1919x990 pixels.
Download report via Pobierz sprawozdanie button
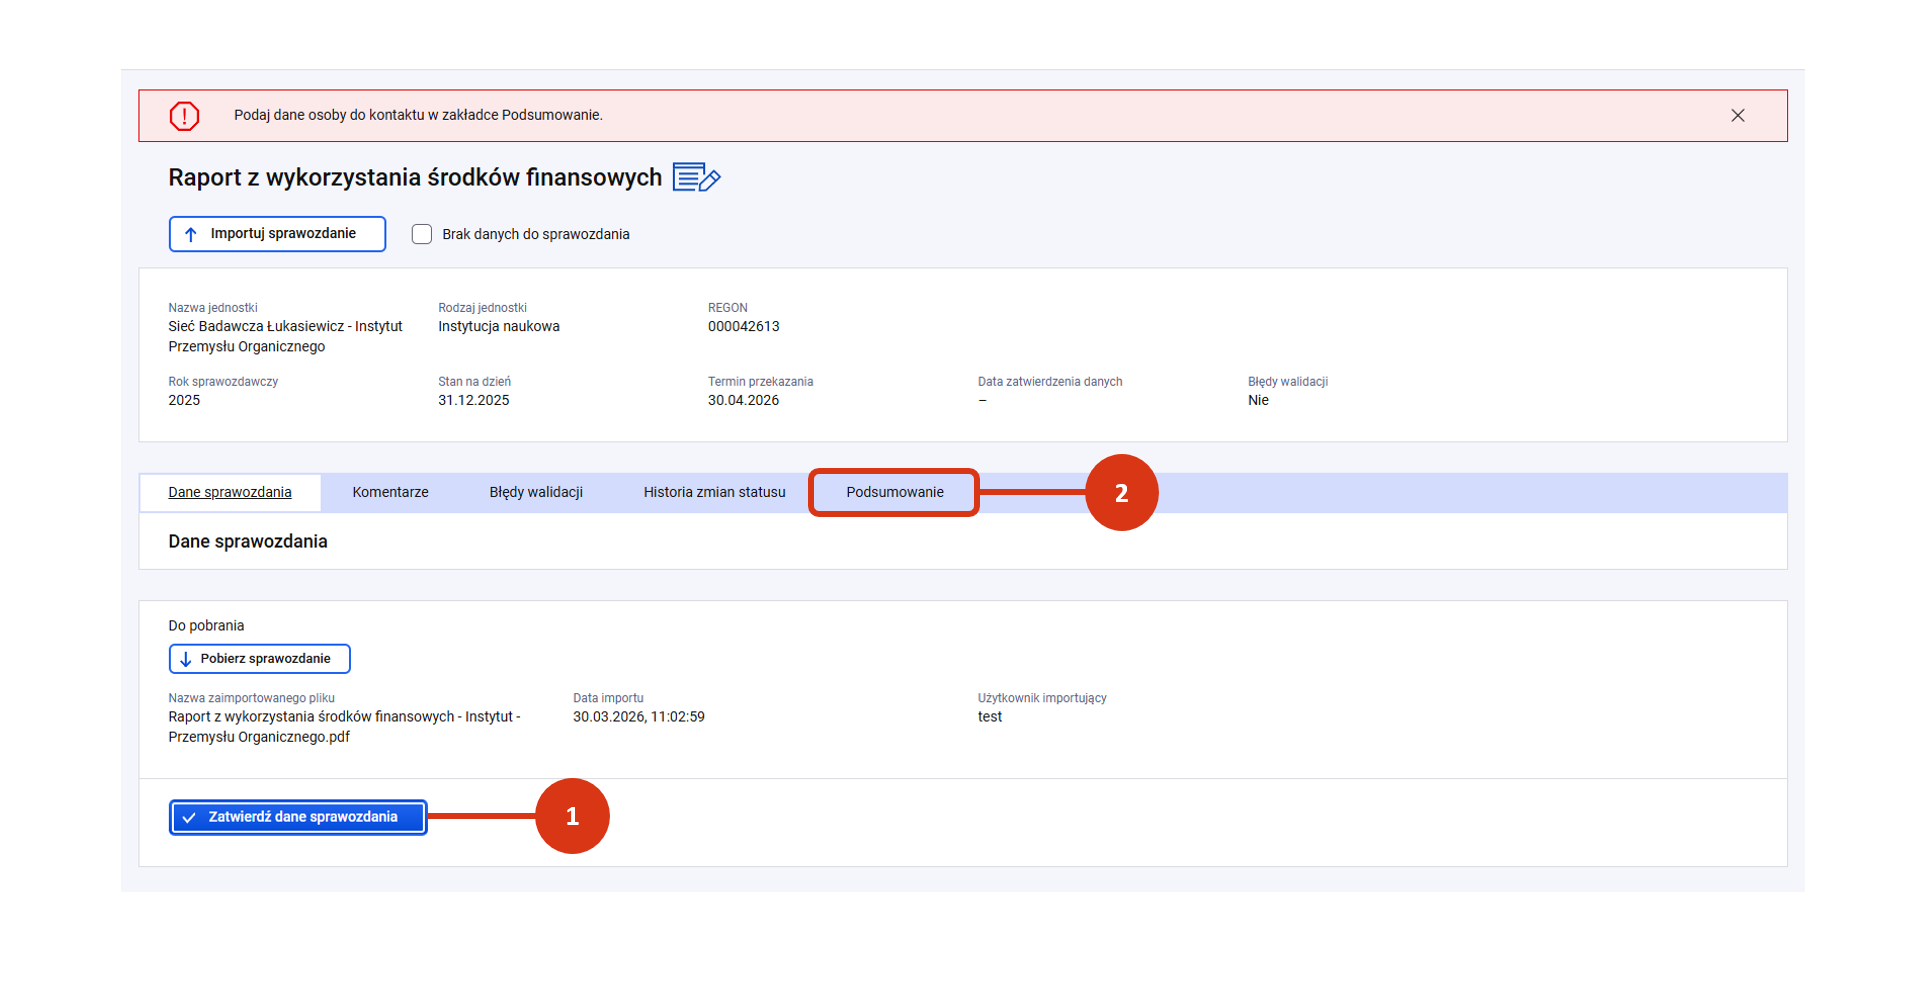(x=260, y=659)
